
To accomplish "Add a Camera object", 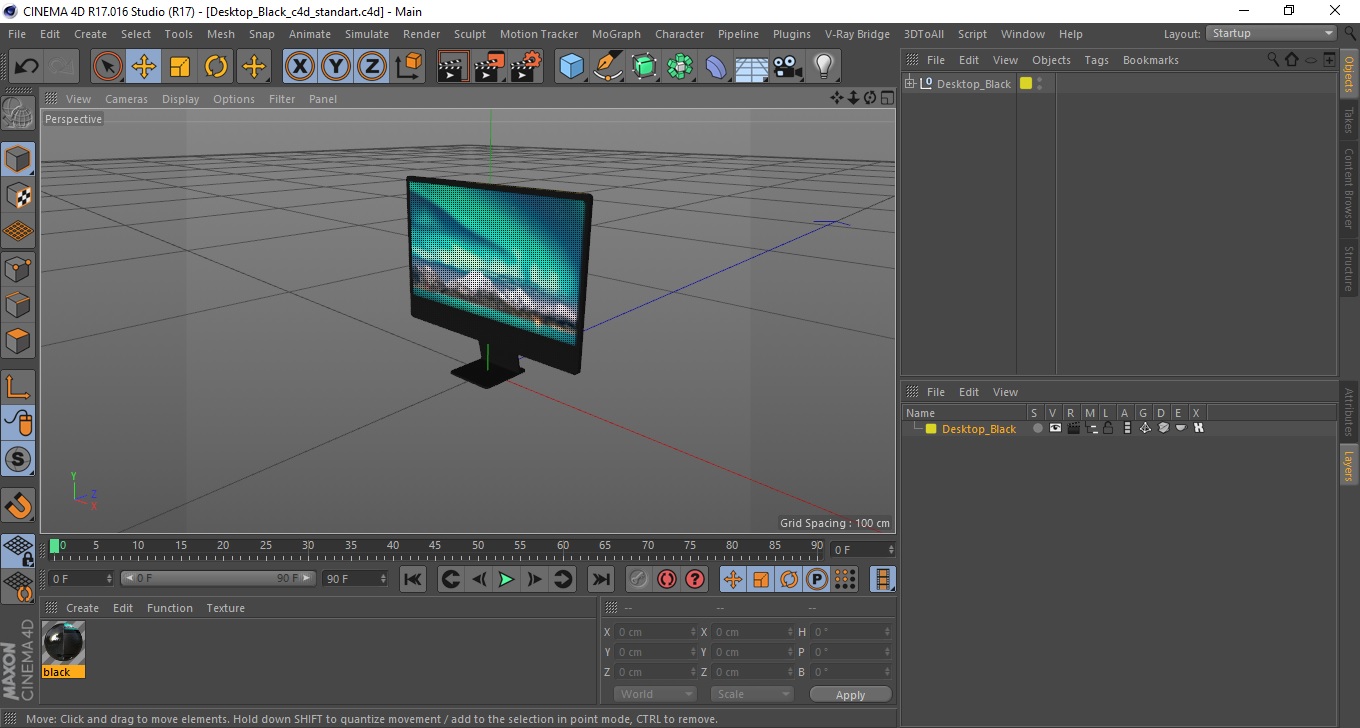I will click(x=788, y=67).
